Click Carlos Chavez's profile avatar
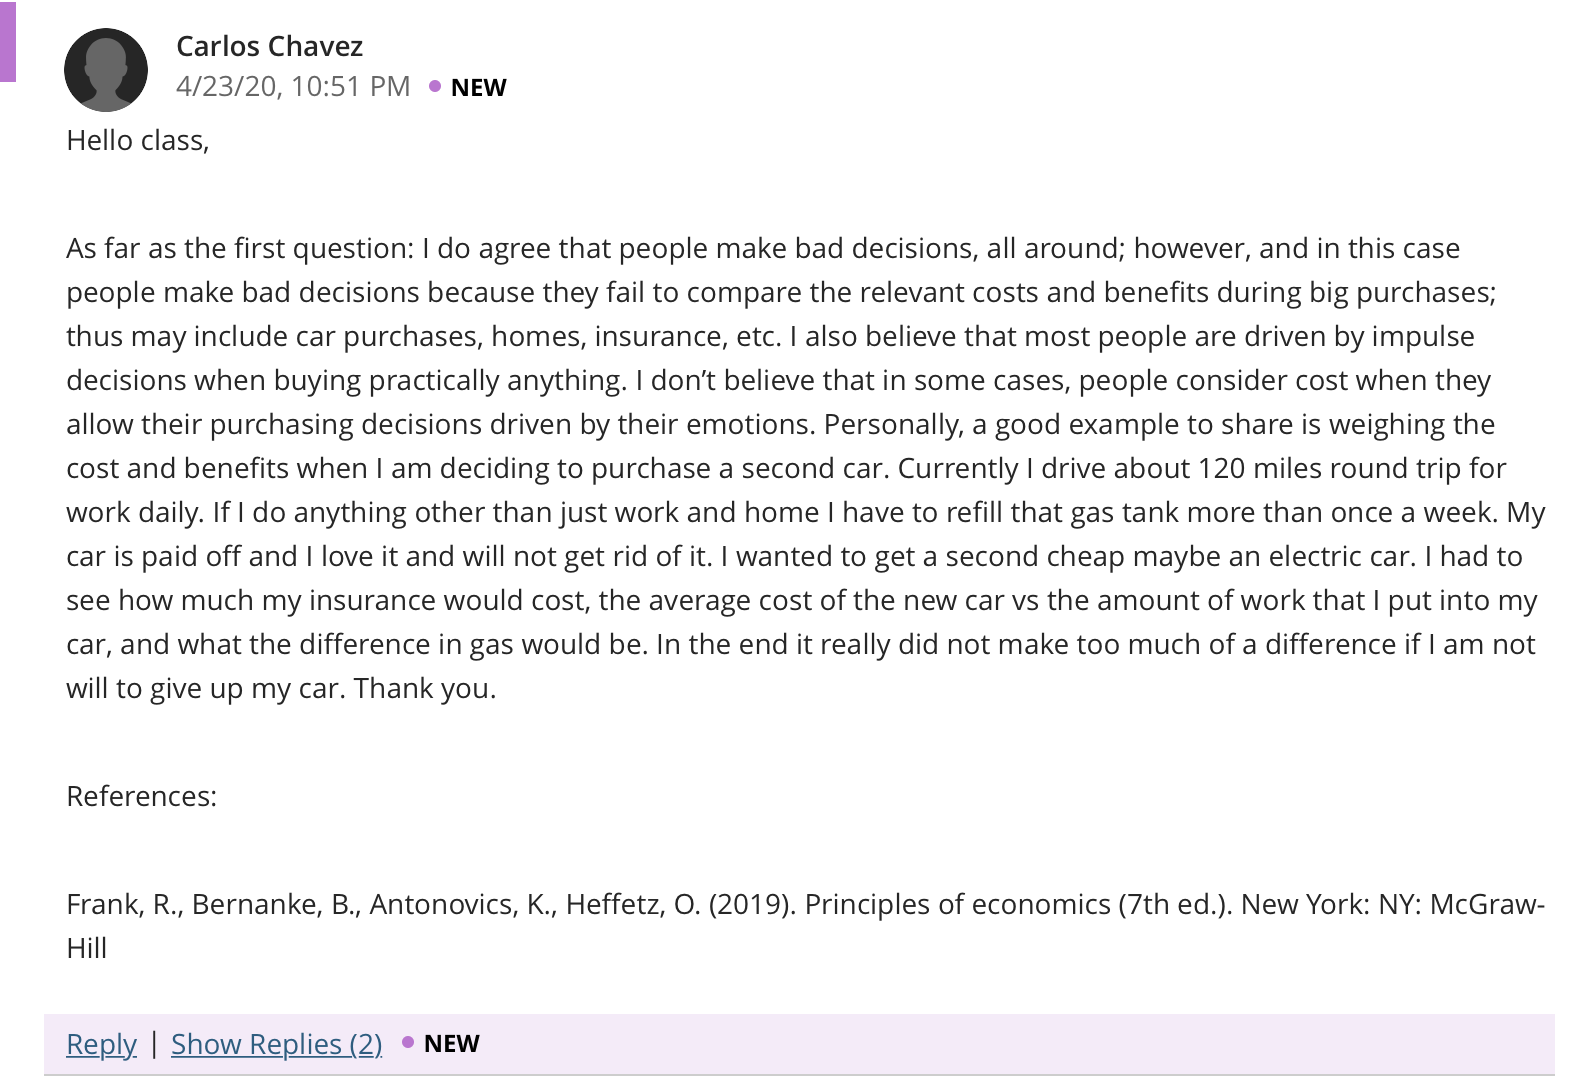 click(x=106, y=70)
